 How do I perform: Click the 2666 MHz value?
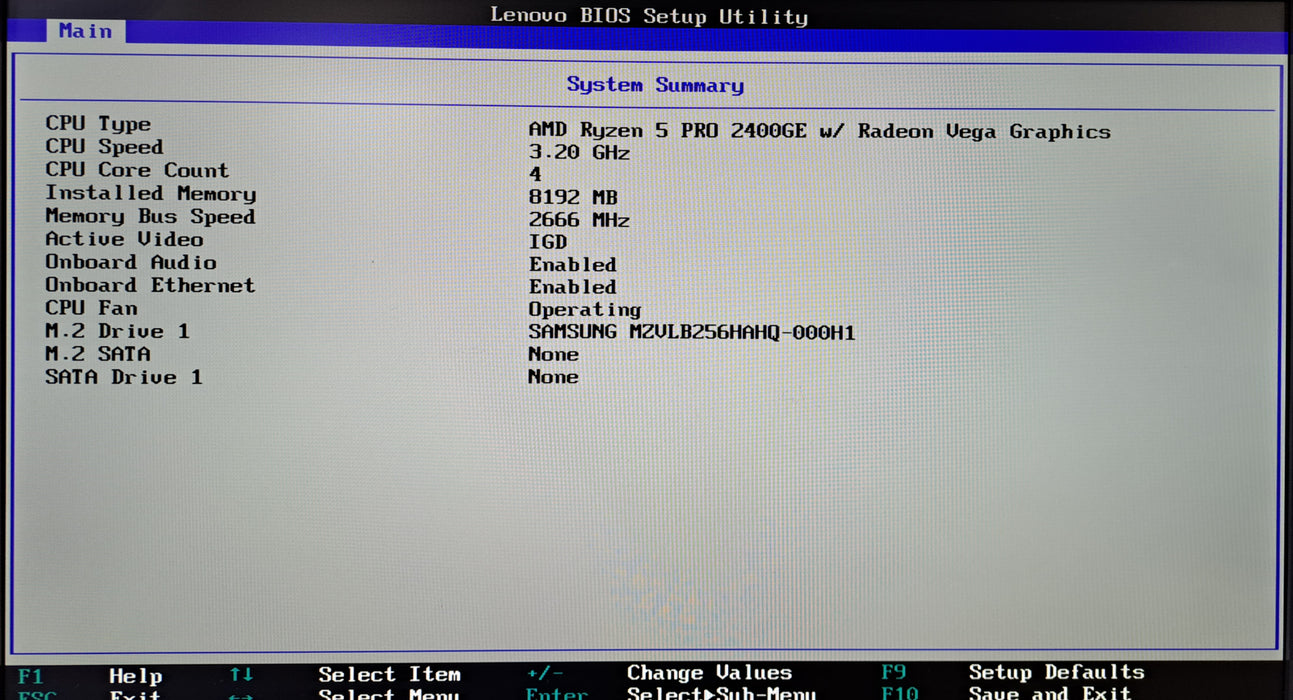[579, 220]
